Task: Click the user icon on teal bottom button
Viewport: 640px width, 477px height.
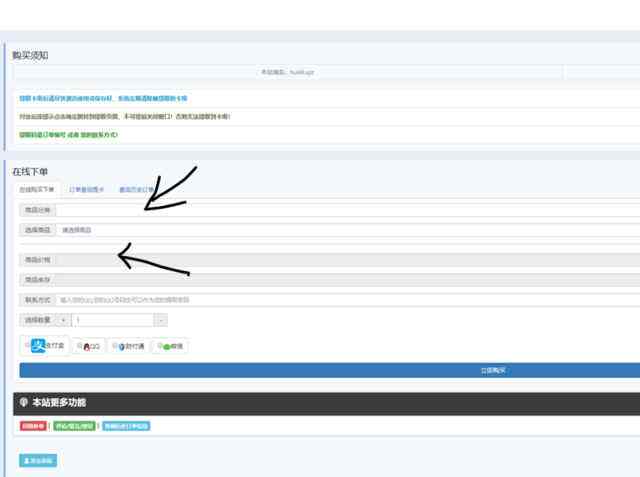Action: click(27, 461)
